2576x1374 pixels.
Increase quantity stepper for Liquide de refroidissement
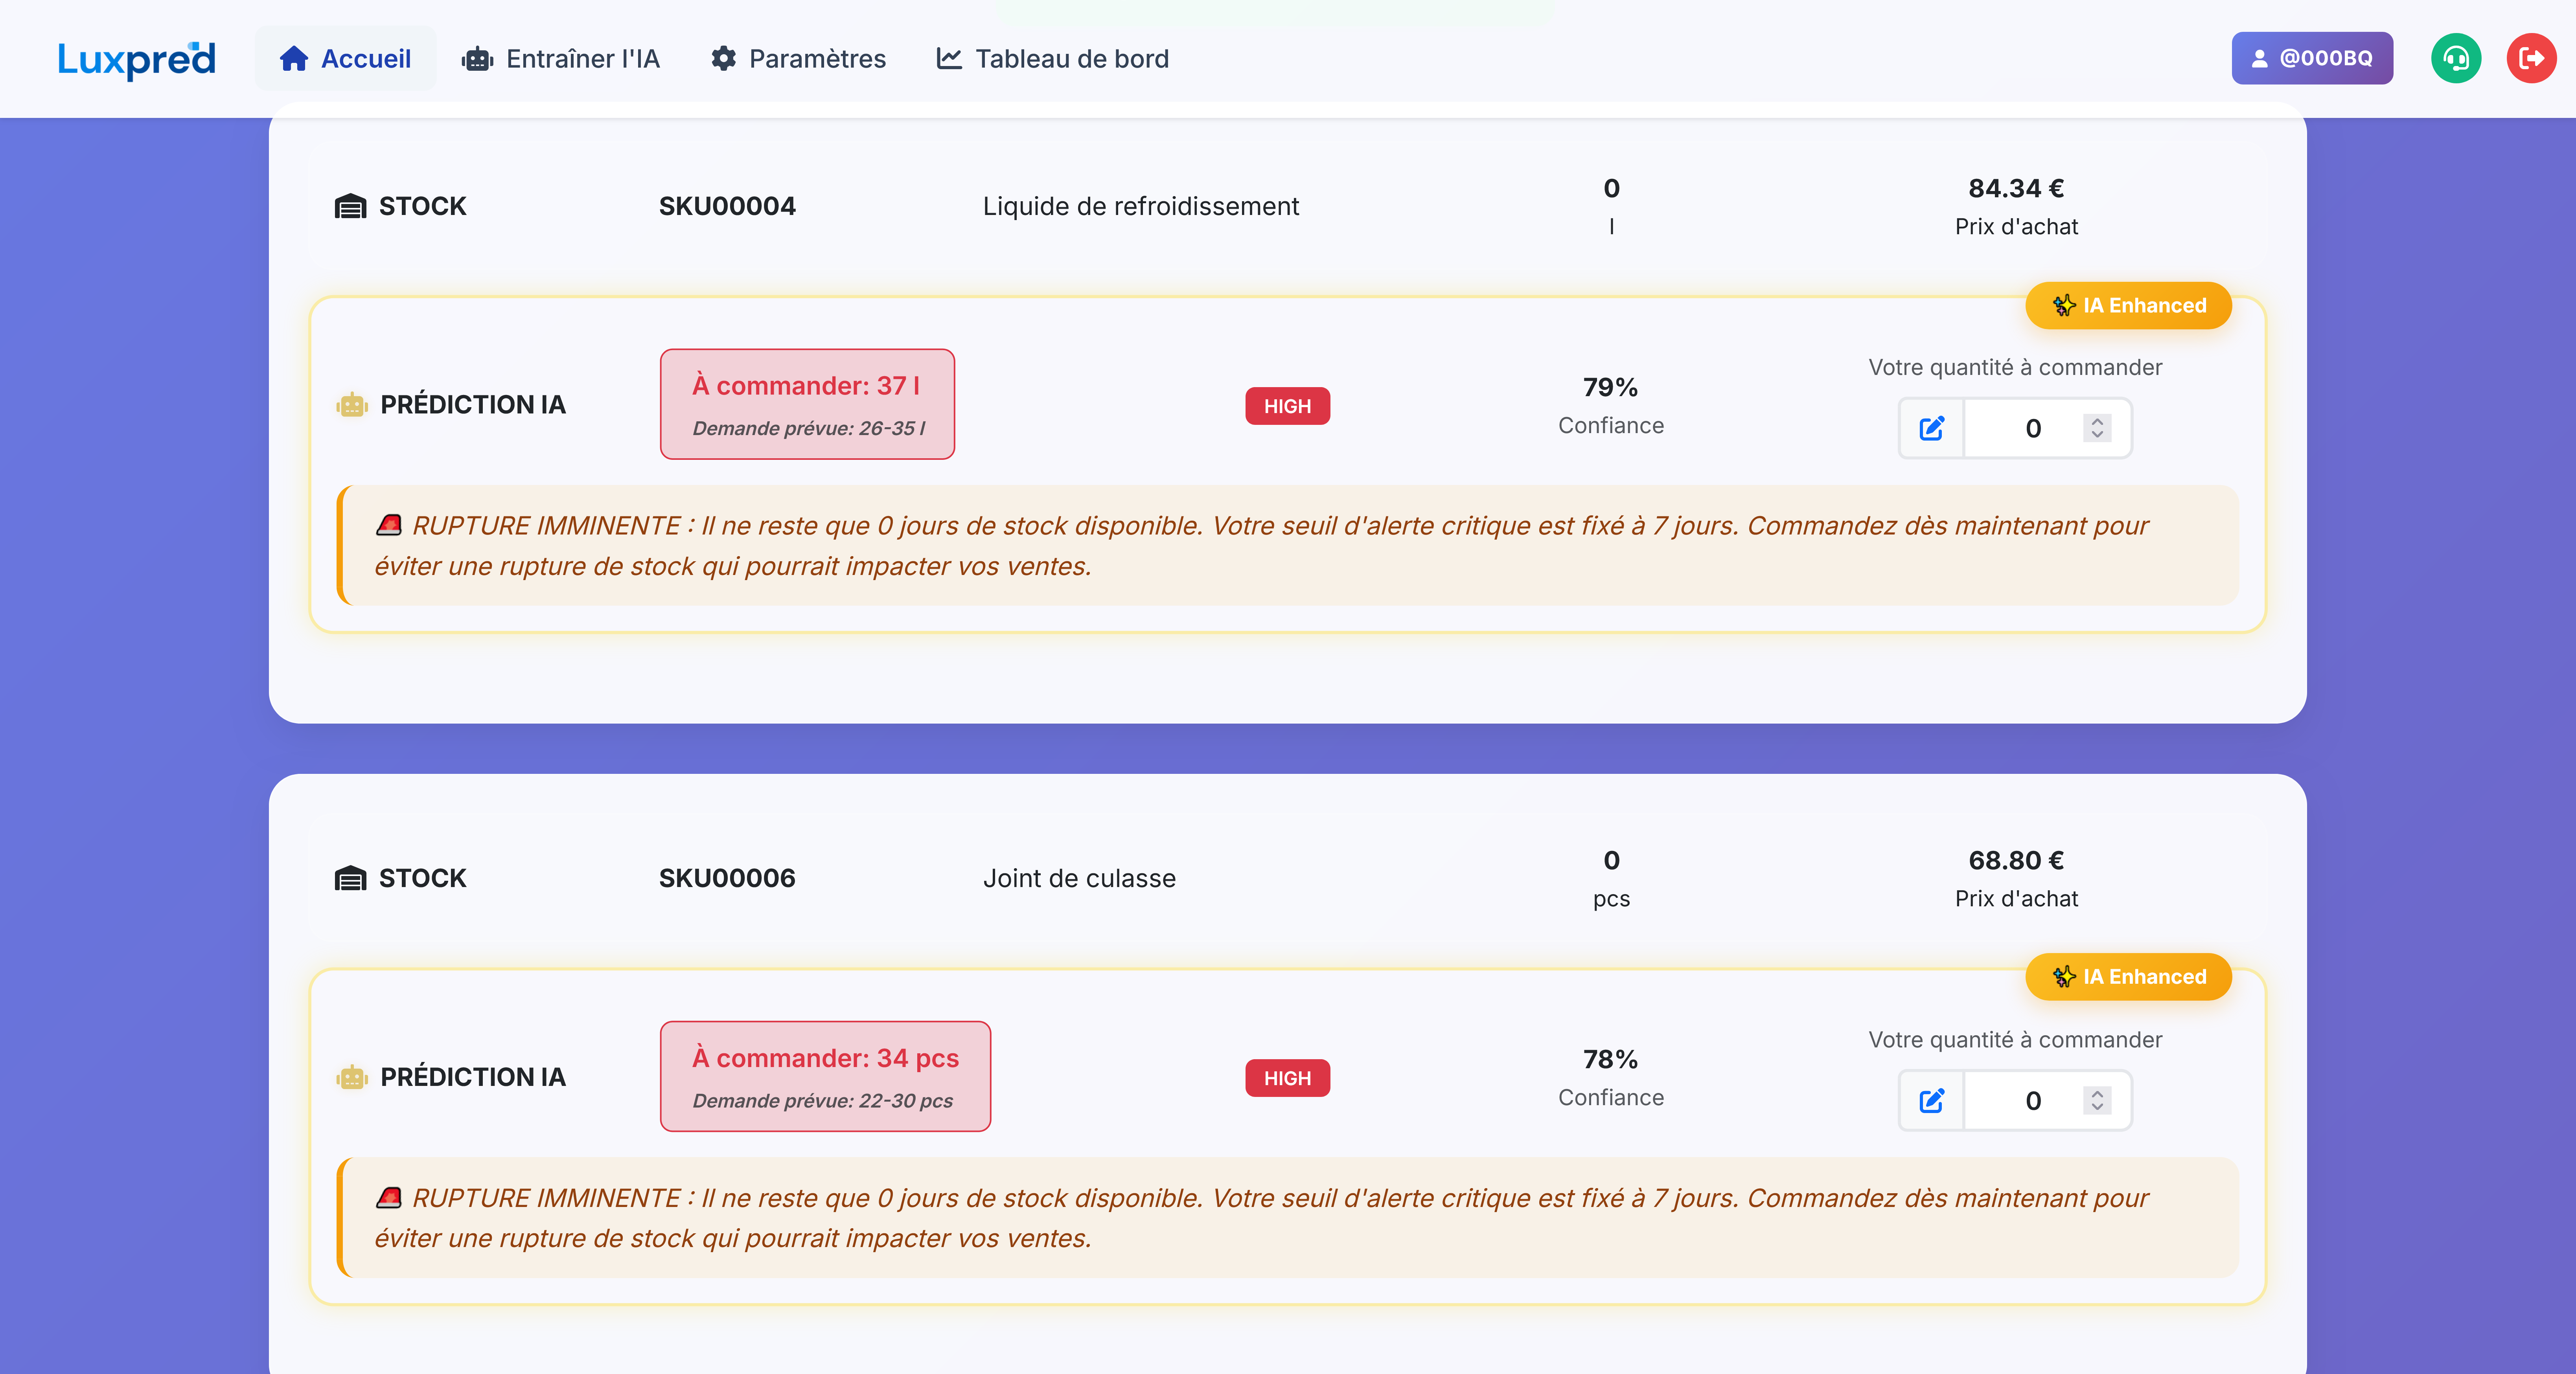point(2097,421)
